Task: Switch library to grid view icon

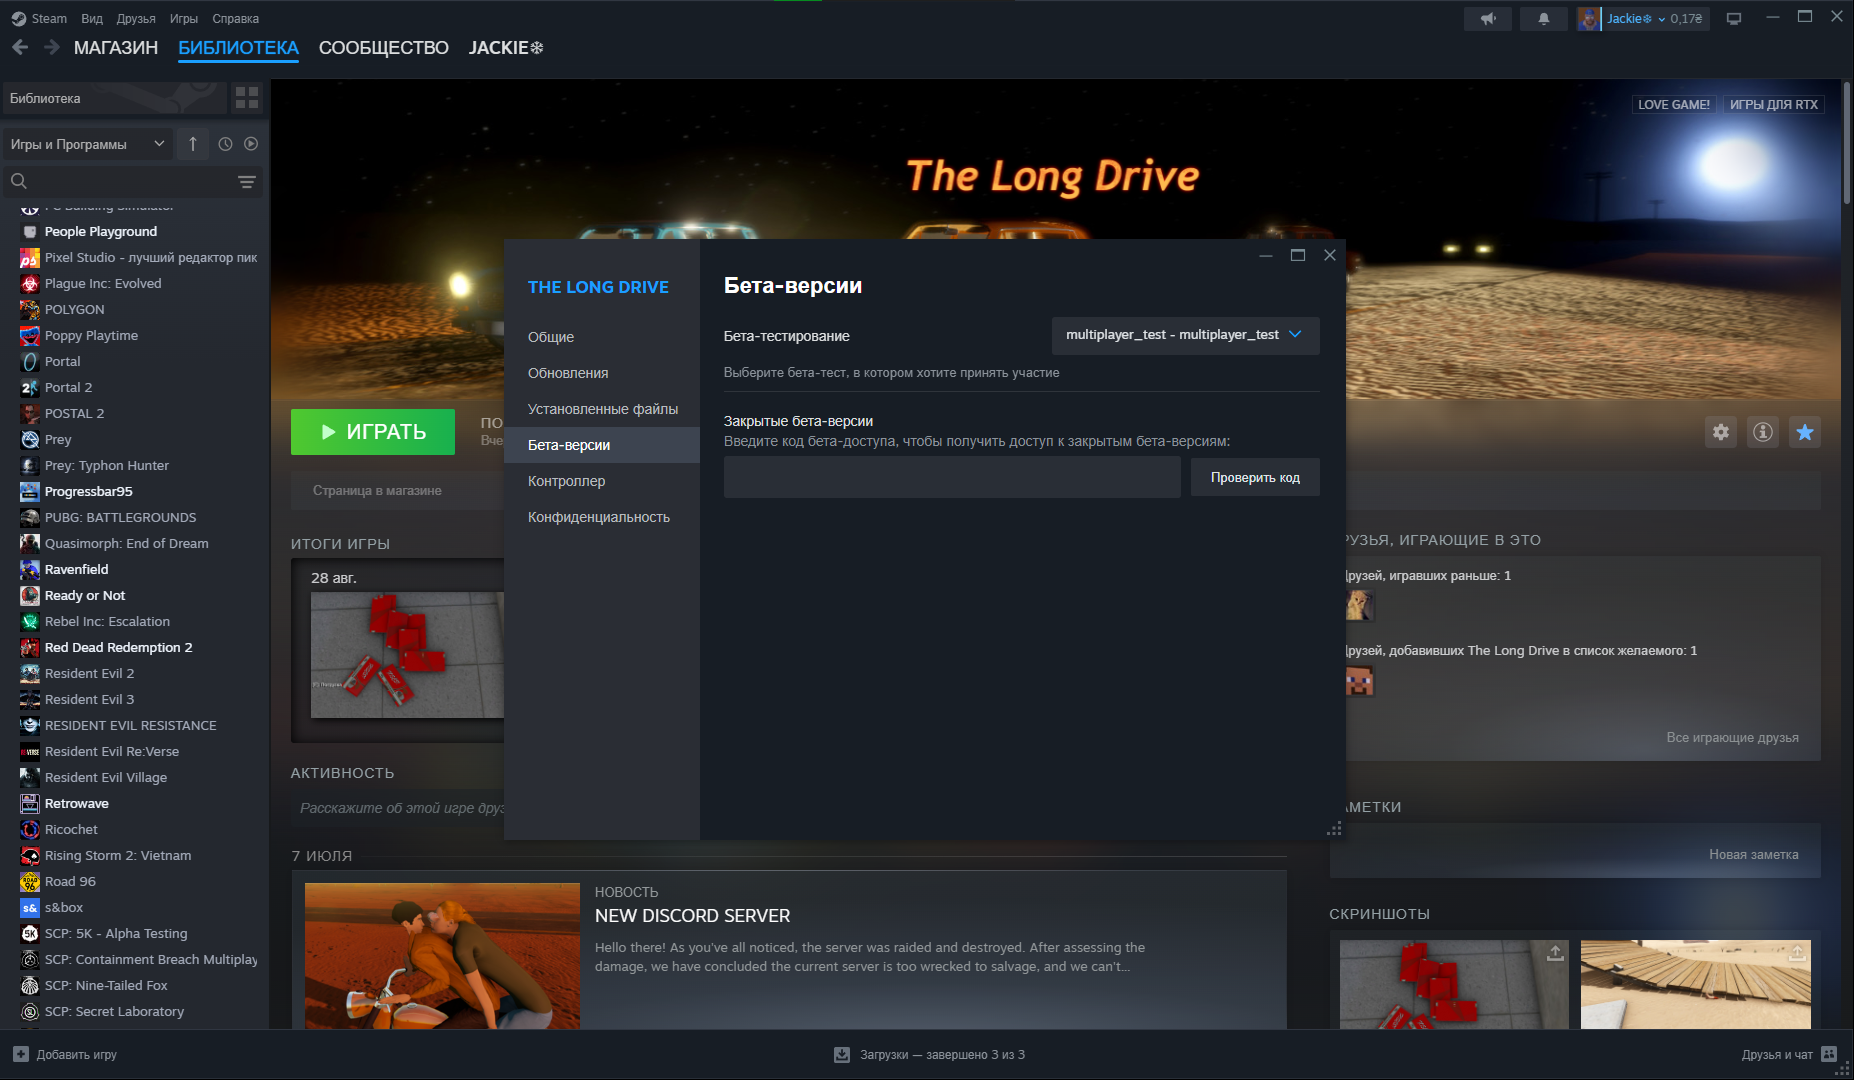Action: [x=246, y=98]
